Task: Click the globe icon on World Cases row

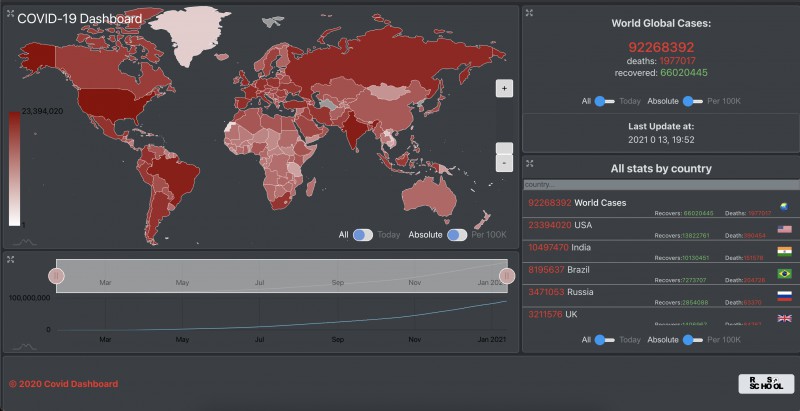Action: 784,207
